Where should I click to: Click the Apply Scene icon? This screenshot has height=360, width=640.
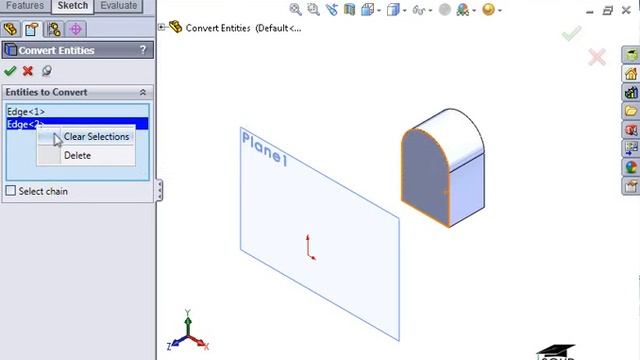click(462, 9)
